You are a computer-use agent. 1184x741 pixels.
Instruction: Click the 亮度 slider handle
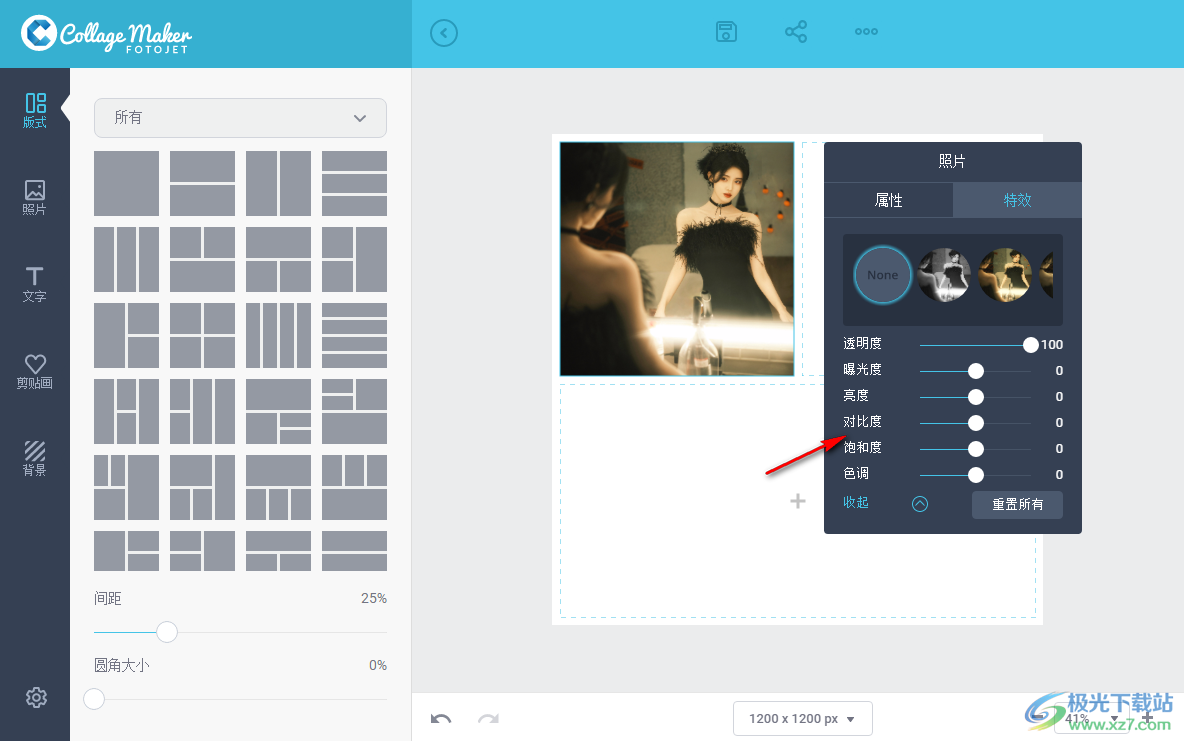coord(976,397)
